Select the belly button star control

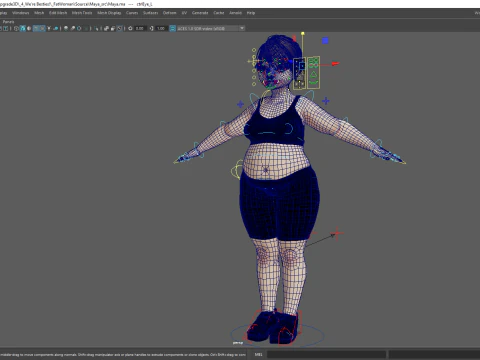click(266, 170)
